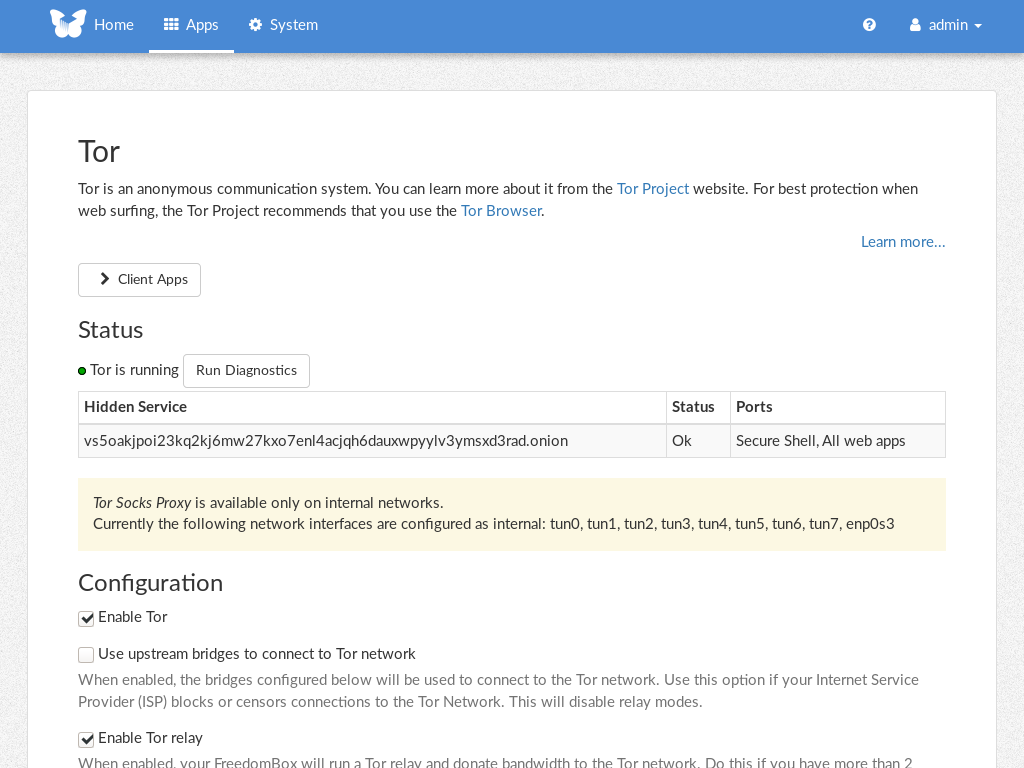
Task: Click the Apps grid icon
Action: (x=171, y=25)
